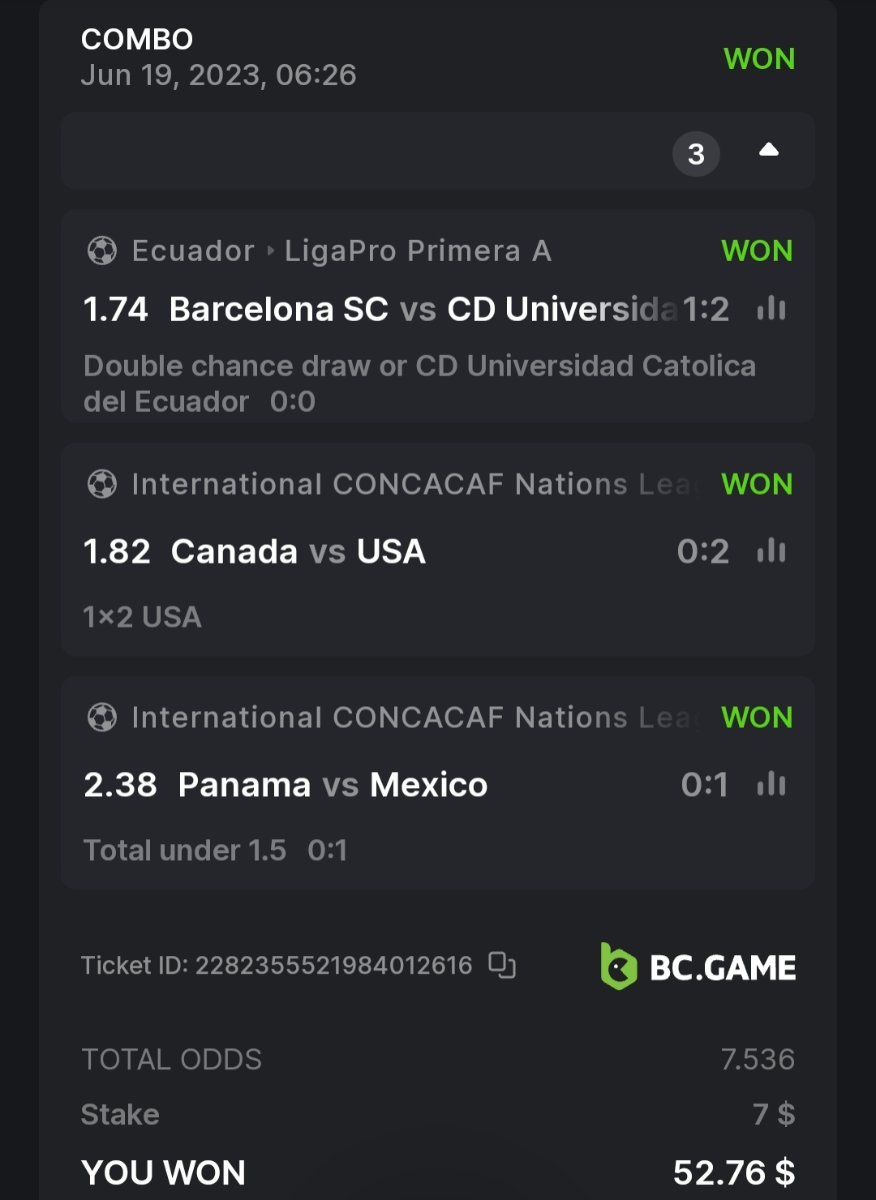
Task: Click soccer ball icon in Canada vs USA card
Action: click(x=102, y=484)
